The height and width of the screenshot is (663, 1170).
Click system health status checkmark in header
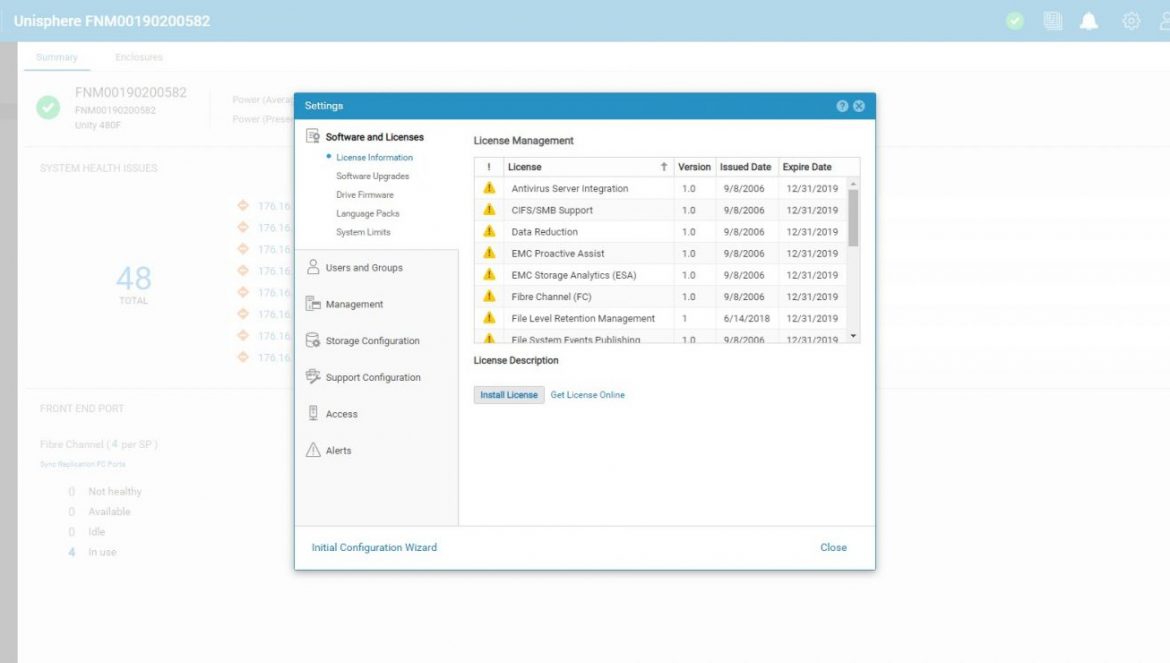tap(1015, 21)
